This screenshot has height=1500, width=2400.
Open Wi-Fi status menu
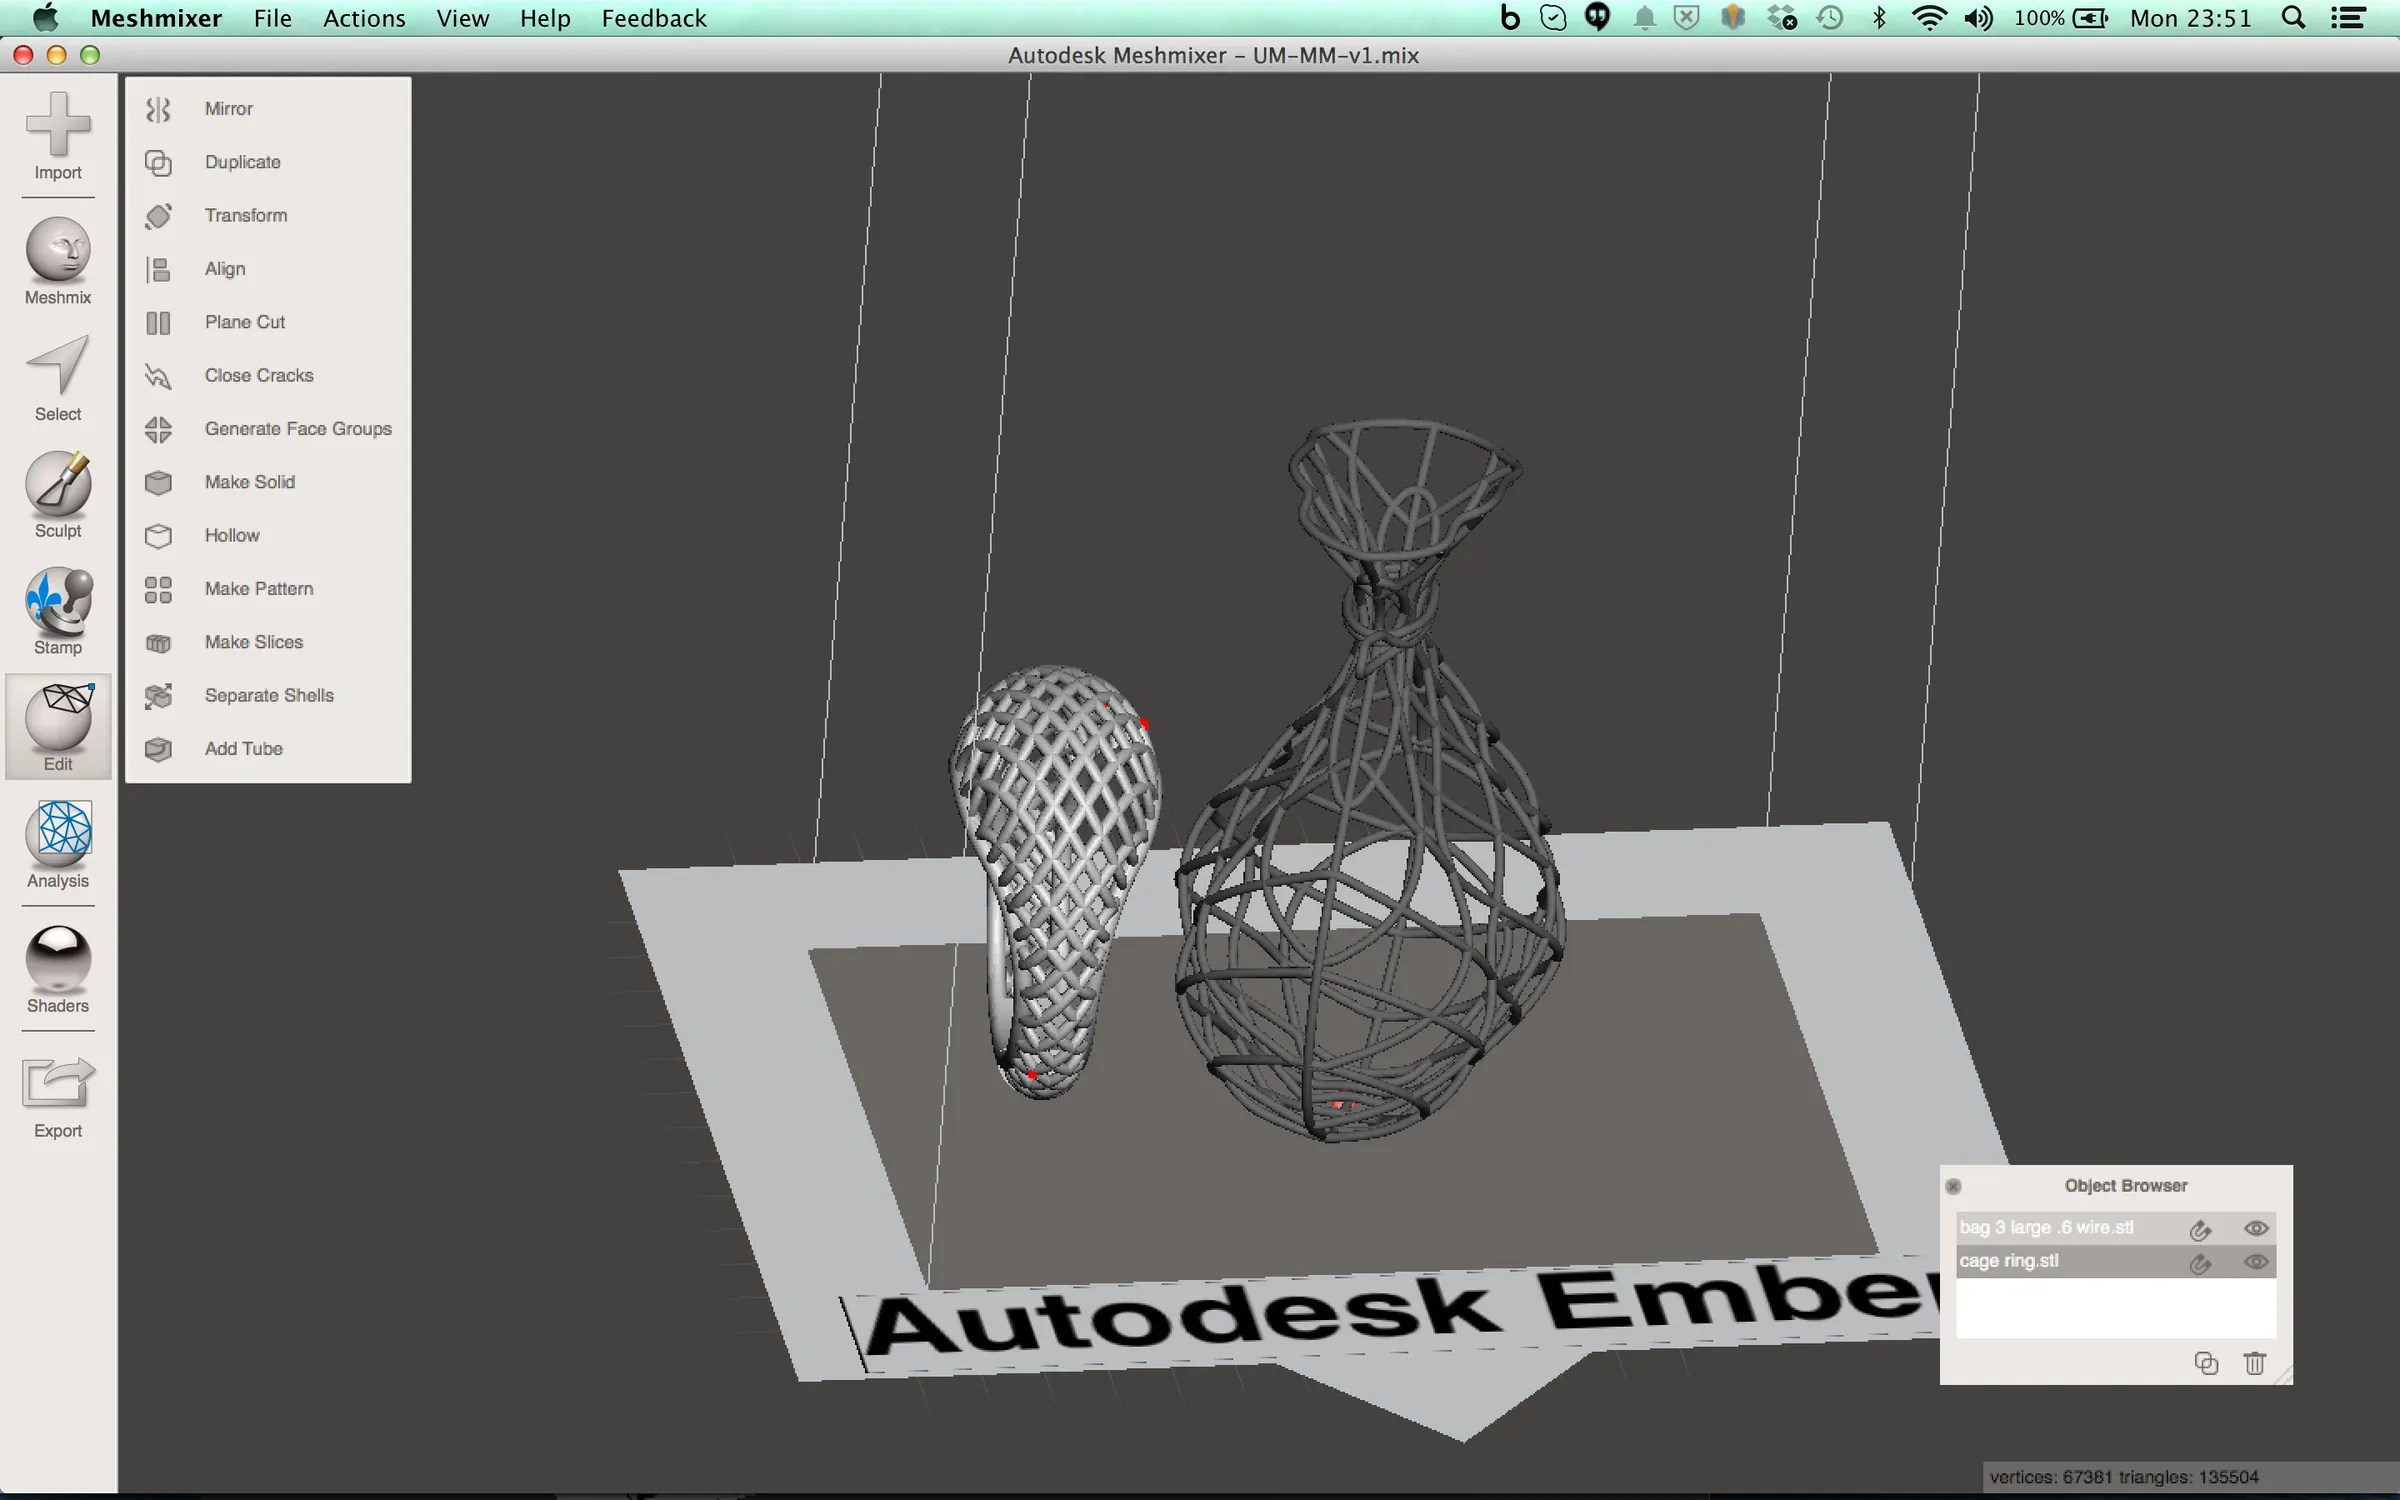click(x=1928, y=18)
